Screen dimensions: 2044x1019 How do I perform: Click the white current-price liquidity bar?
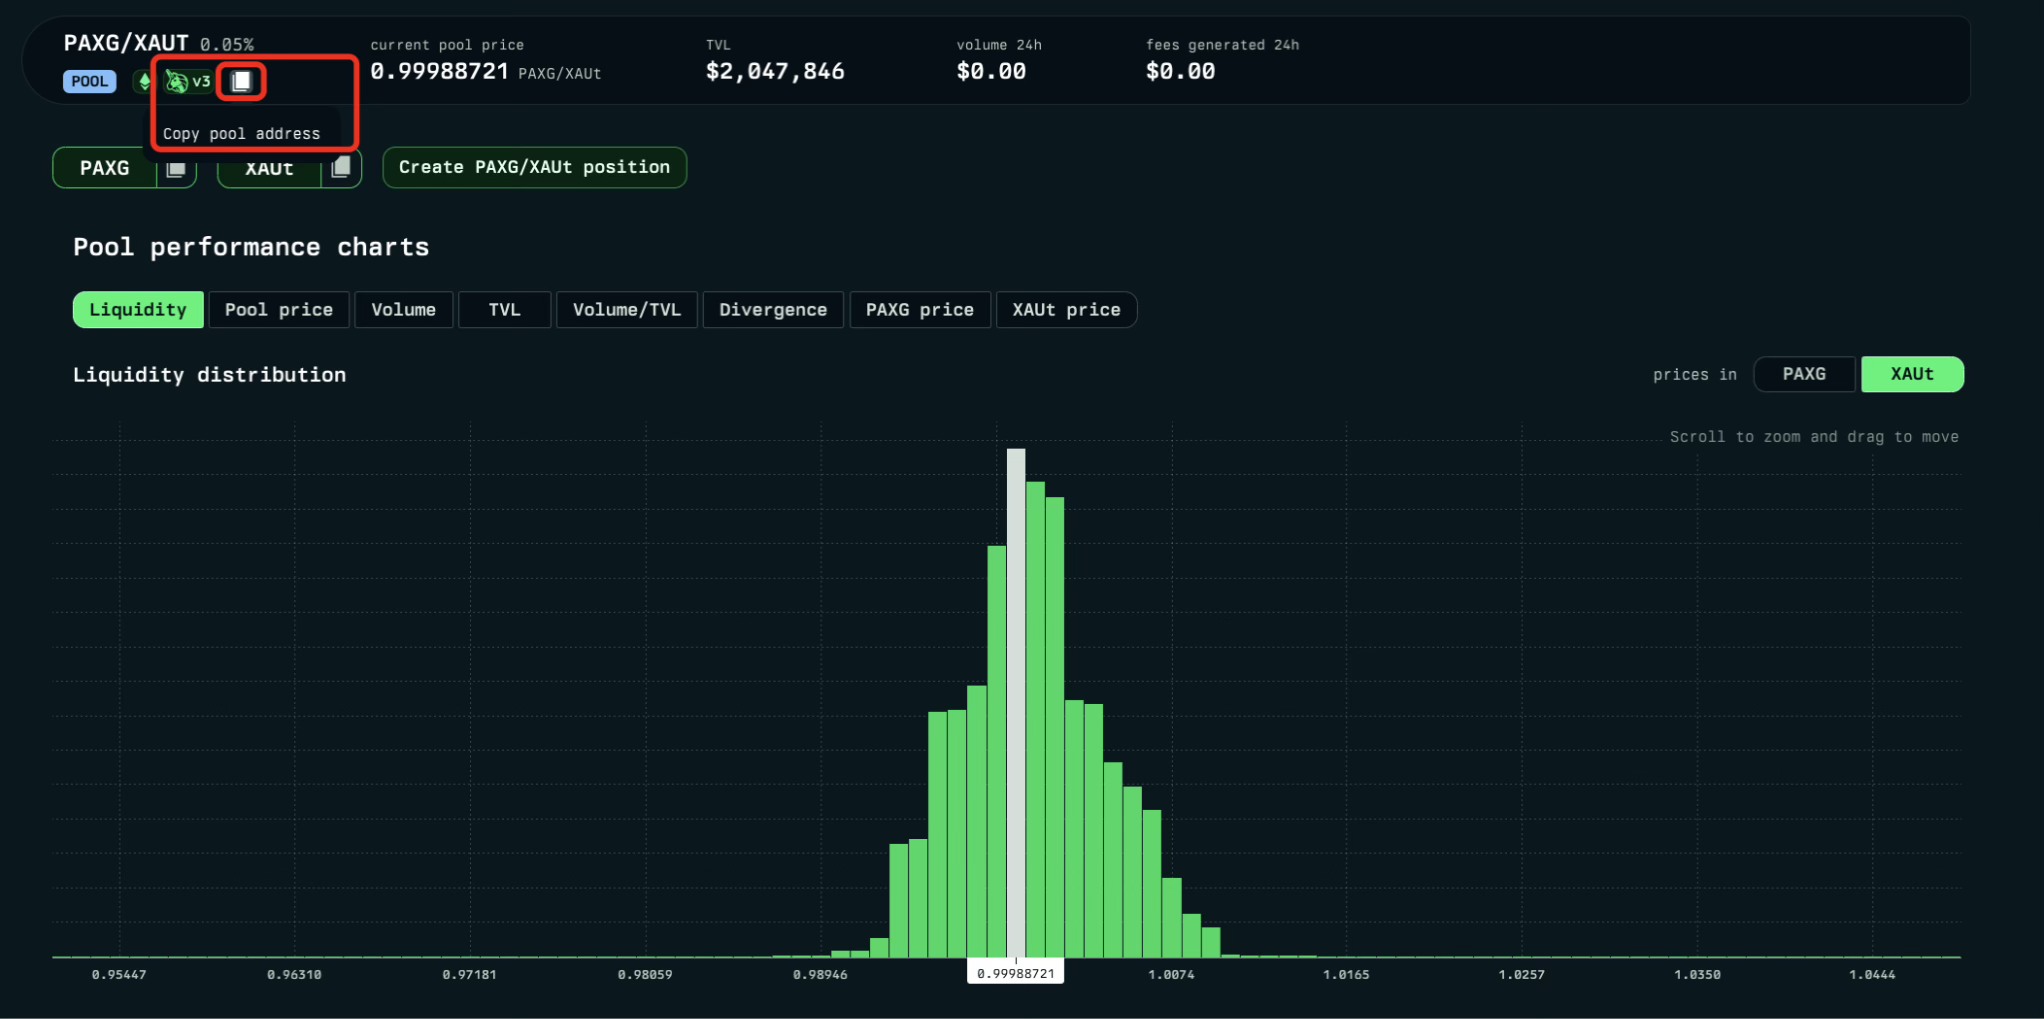pos(1015,700)
